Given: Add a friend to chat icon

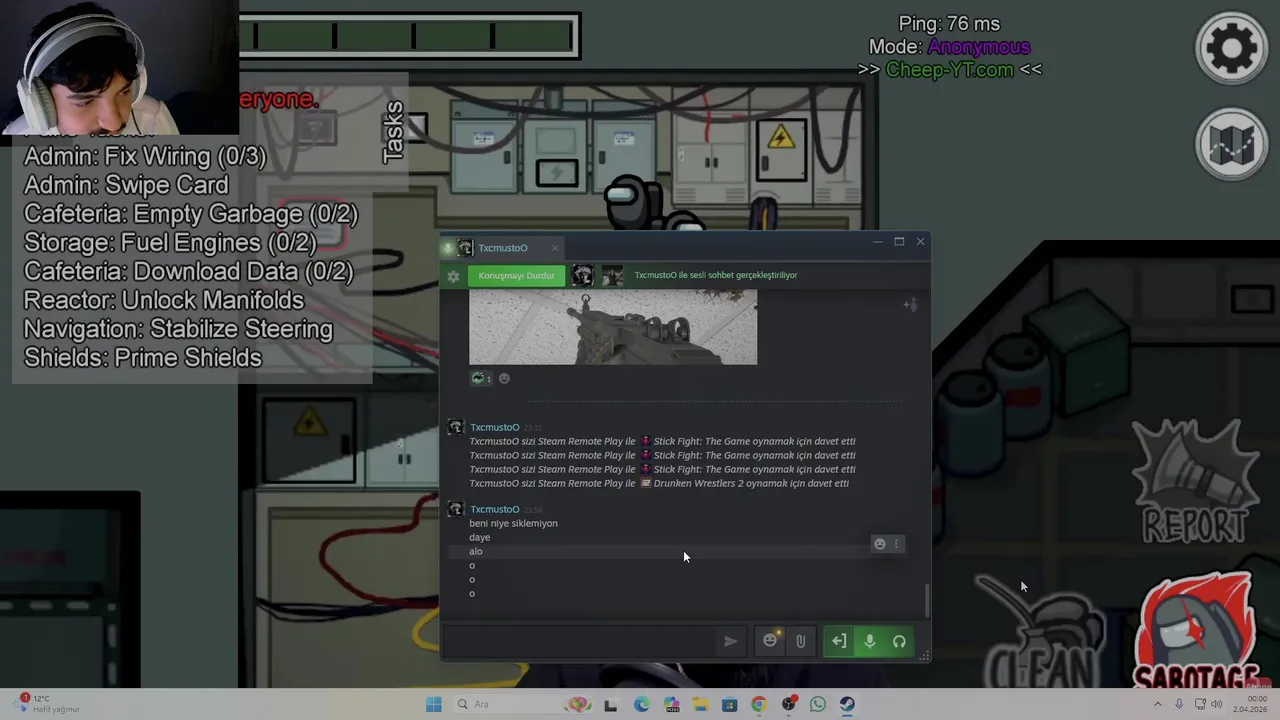Looking at the screenshot, I should tap(910, 304).
